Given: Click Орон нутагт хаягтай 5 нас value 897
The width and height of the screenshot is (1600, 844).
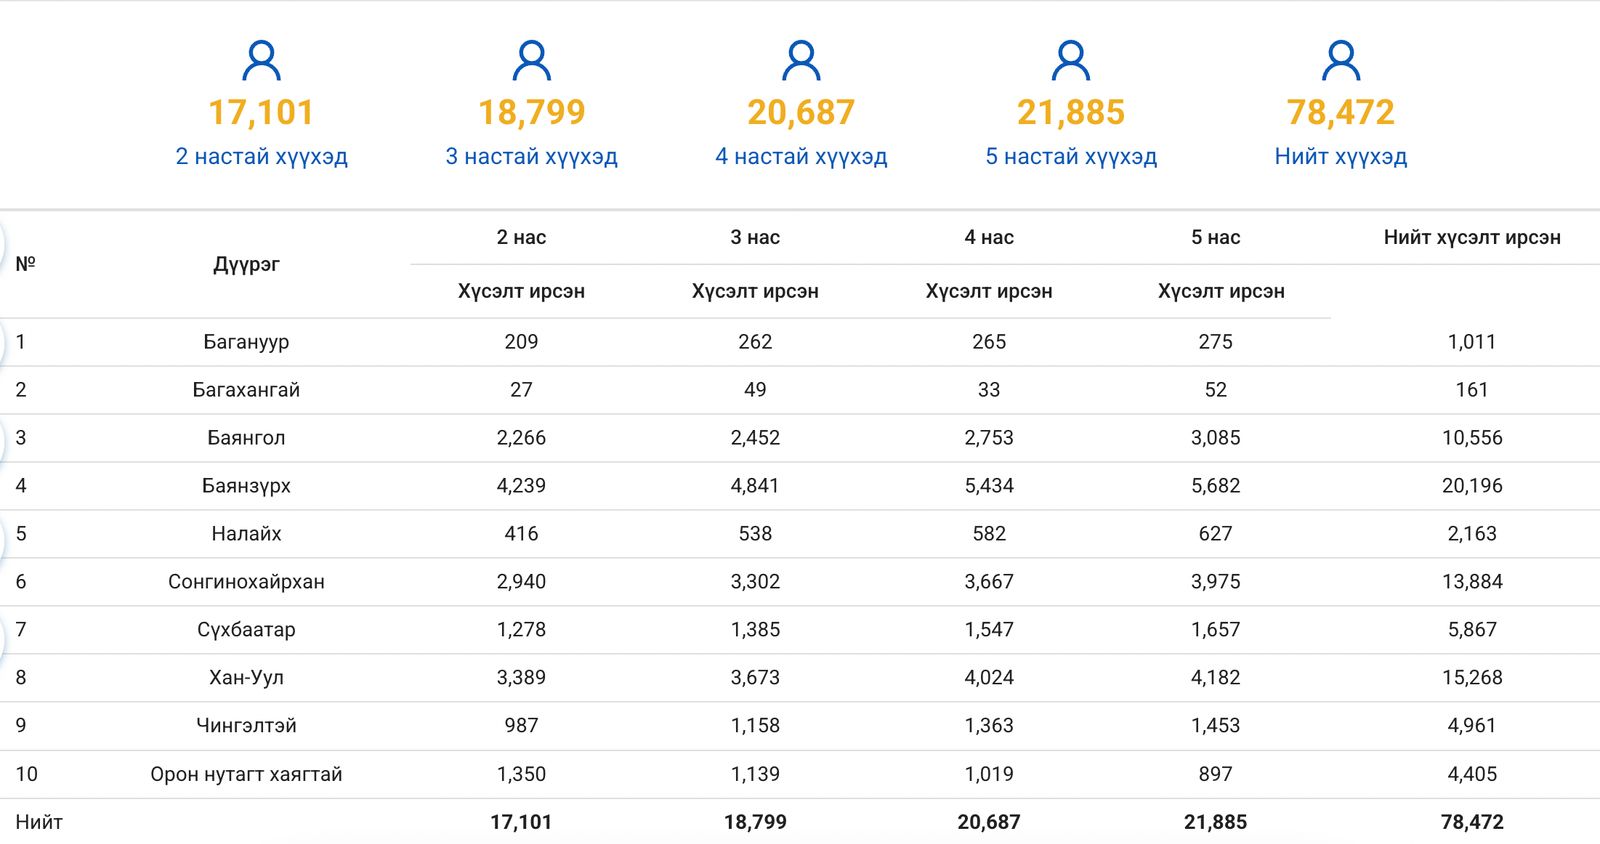Looking at the screenshot, I should tap(1215, 774).
